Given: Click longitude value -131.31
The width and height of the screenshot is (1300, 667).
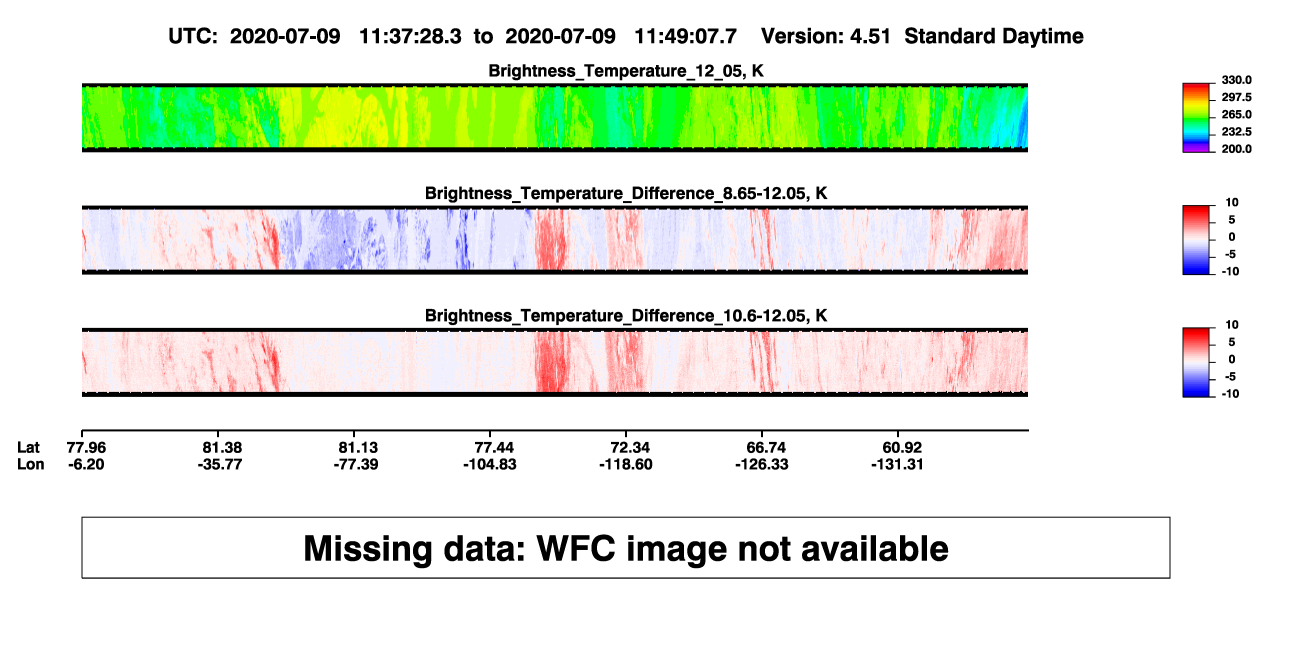Looking at the screenshot, I should point(898,464).
